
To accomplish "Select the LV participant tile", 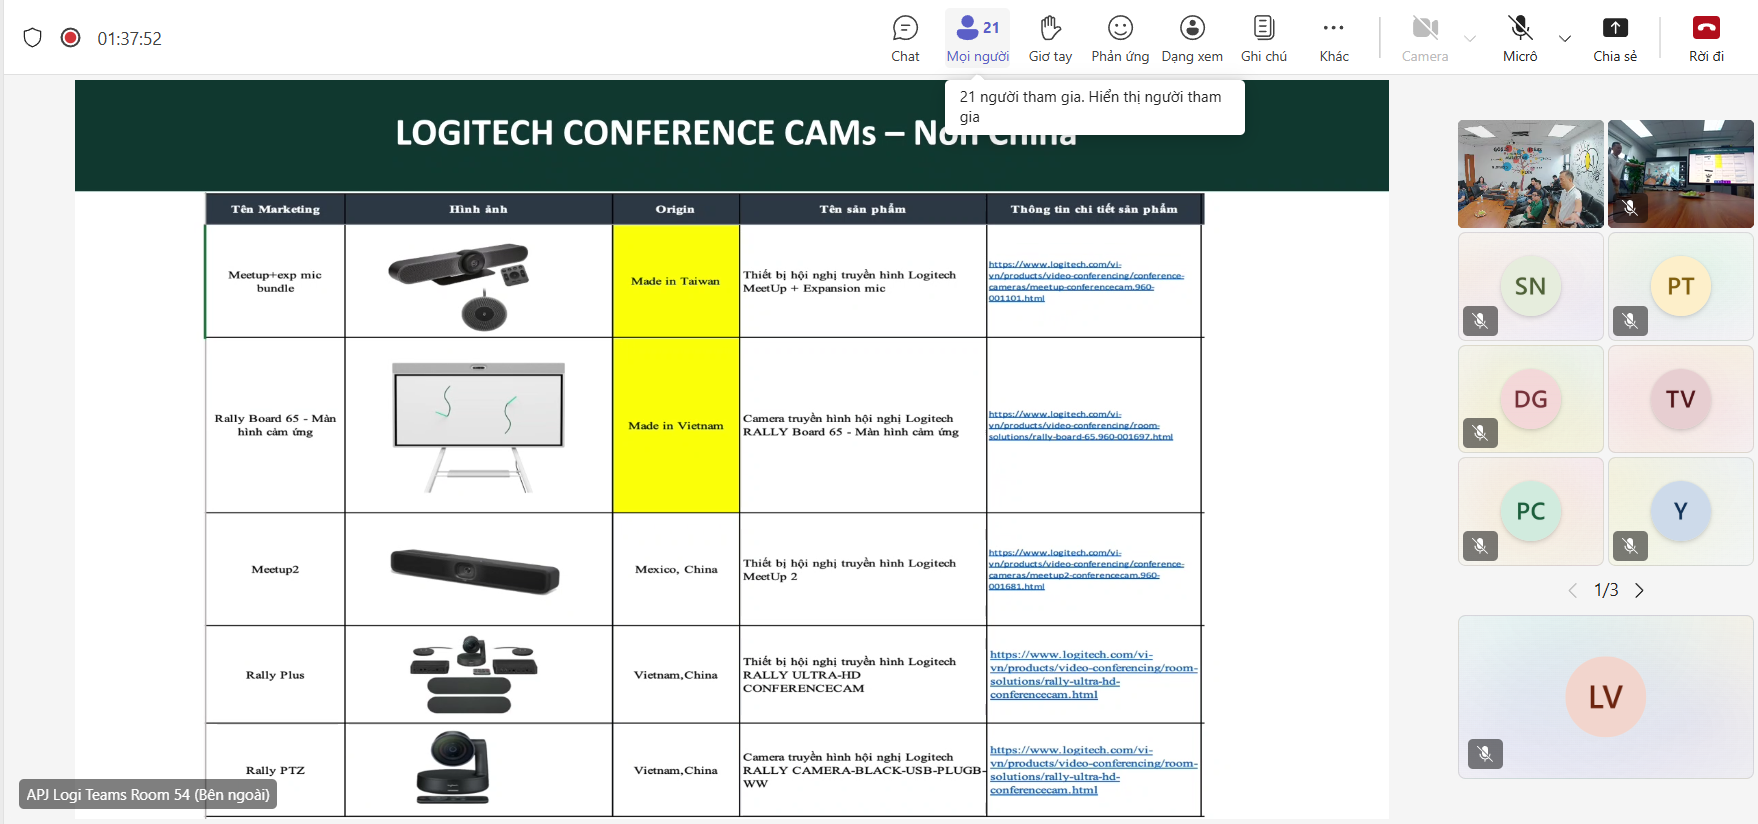I will tap(1605, 697).
